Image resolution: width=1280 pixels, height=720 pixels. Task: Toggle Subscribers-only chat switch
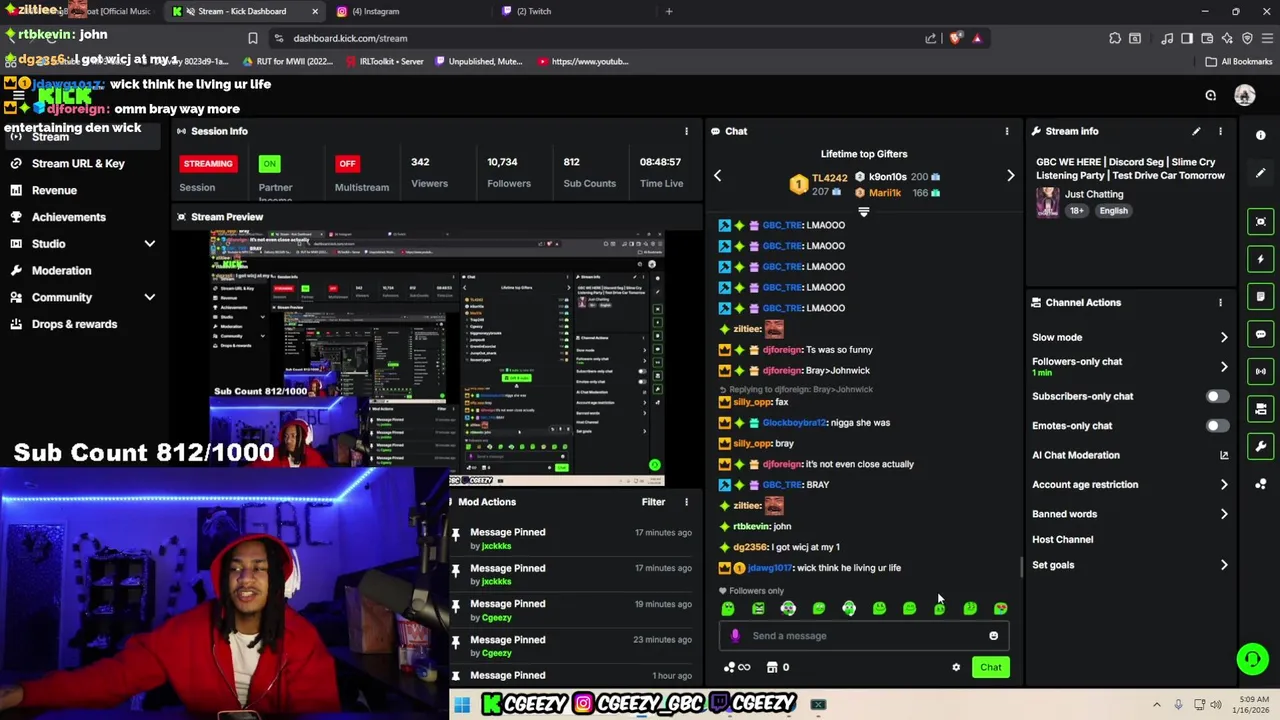click(1217, 396)
